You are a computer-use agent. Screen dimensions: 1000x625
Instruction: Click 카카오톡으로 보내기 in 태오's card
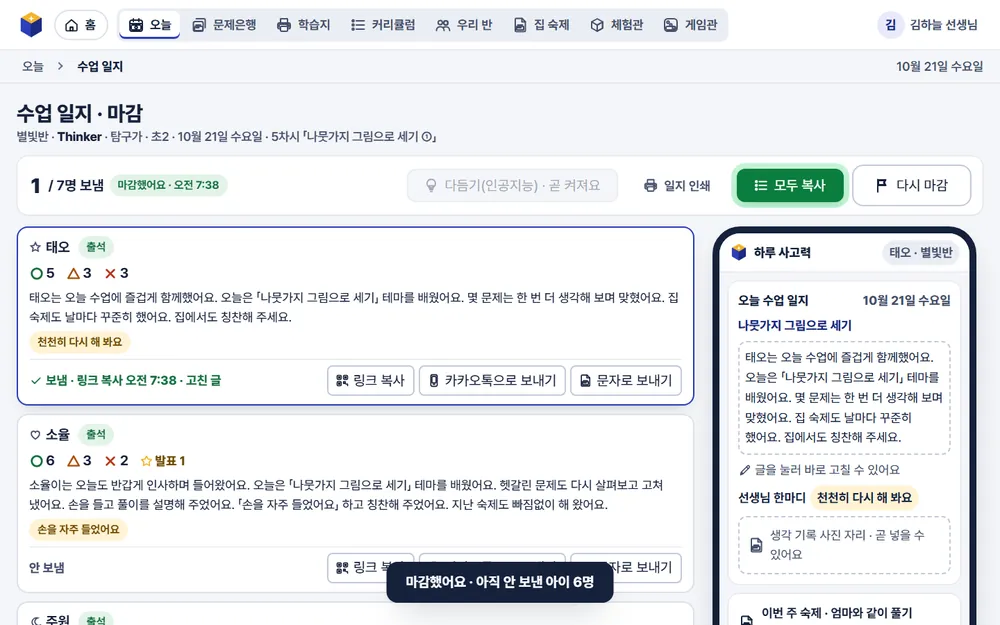tap(492, 380)
